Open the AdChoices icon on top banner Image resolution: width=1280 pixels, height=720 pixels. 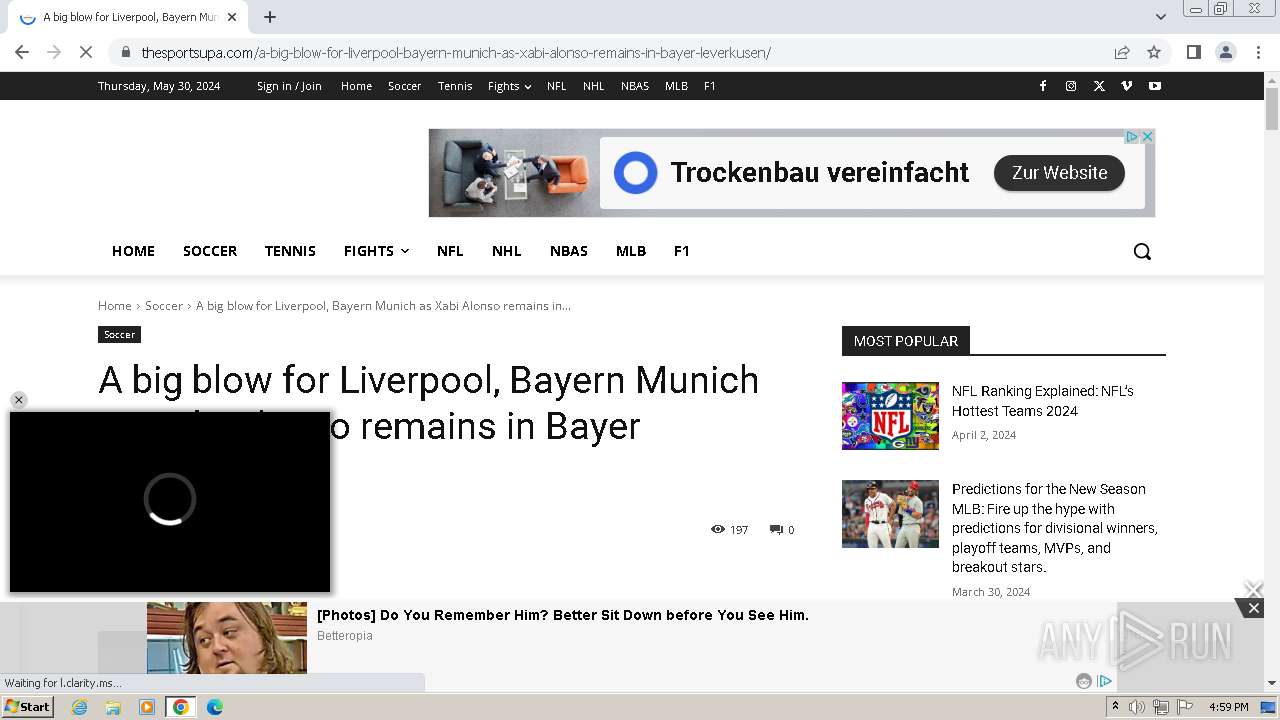1132,137
